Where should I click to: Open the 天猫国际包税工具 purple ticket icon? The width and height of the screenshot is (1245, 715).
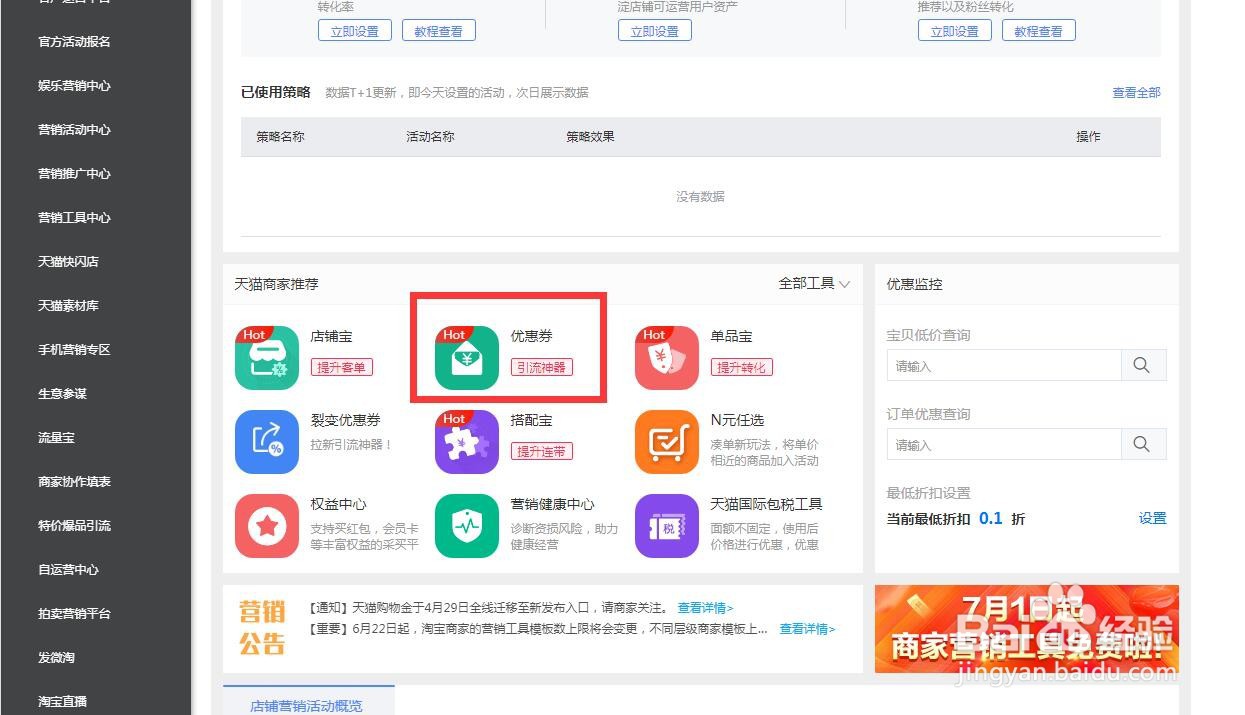(x=667, y=526)
